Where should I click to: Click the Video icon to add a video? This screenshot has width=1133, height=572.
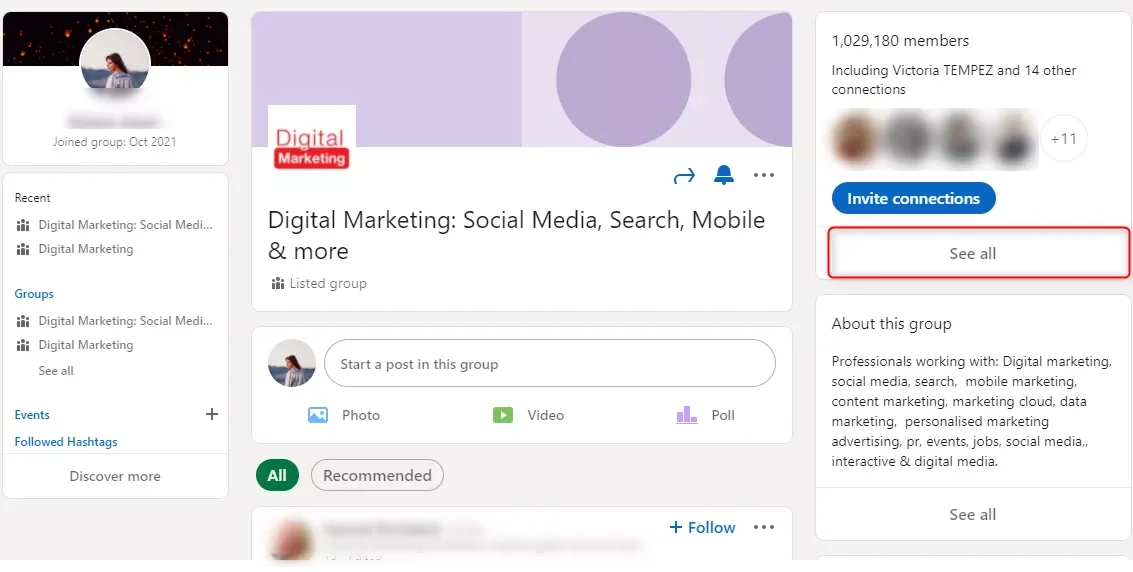[x=503, y=415]
